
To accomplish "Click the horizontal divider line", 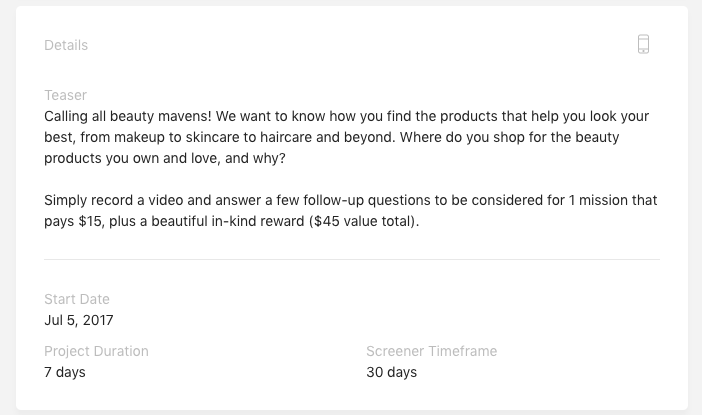I will (x=352, y=259).
